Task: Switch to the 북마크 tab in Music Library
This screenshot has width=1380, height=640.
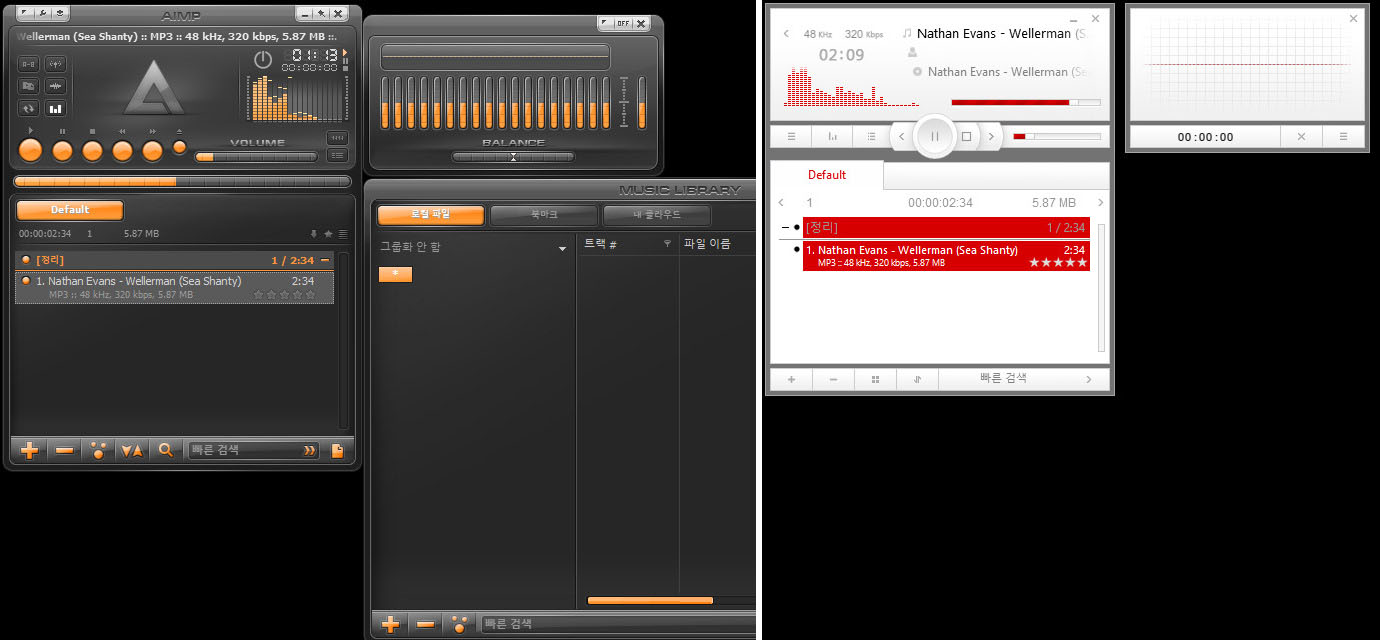Action: (x=544, y=215)
